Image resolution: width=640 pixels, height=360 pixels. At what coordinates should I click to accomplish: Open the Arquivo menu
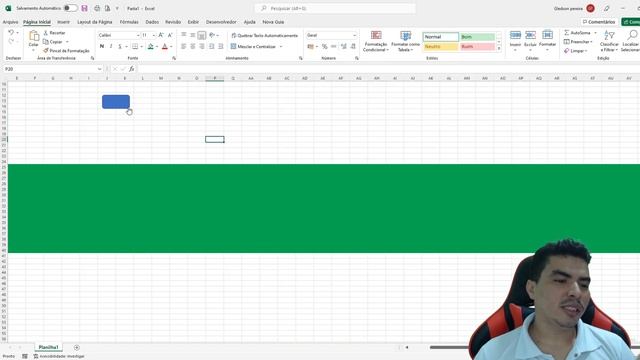[10, 22]
